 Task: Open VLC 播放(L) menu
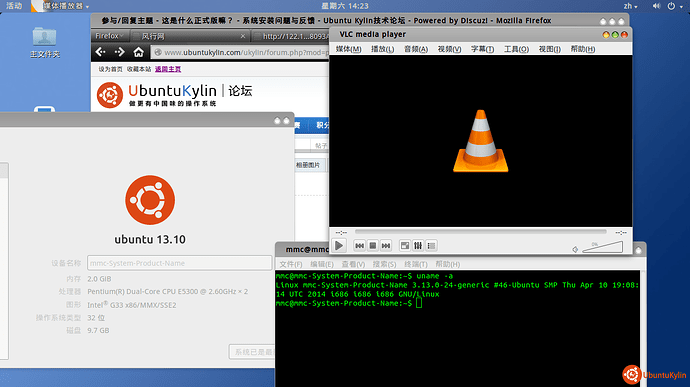(x=382, y=49)
